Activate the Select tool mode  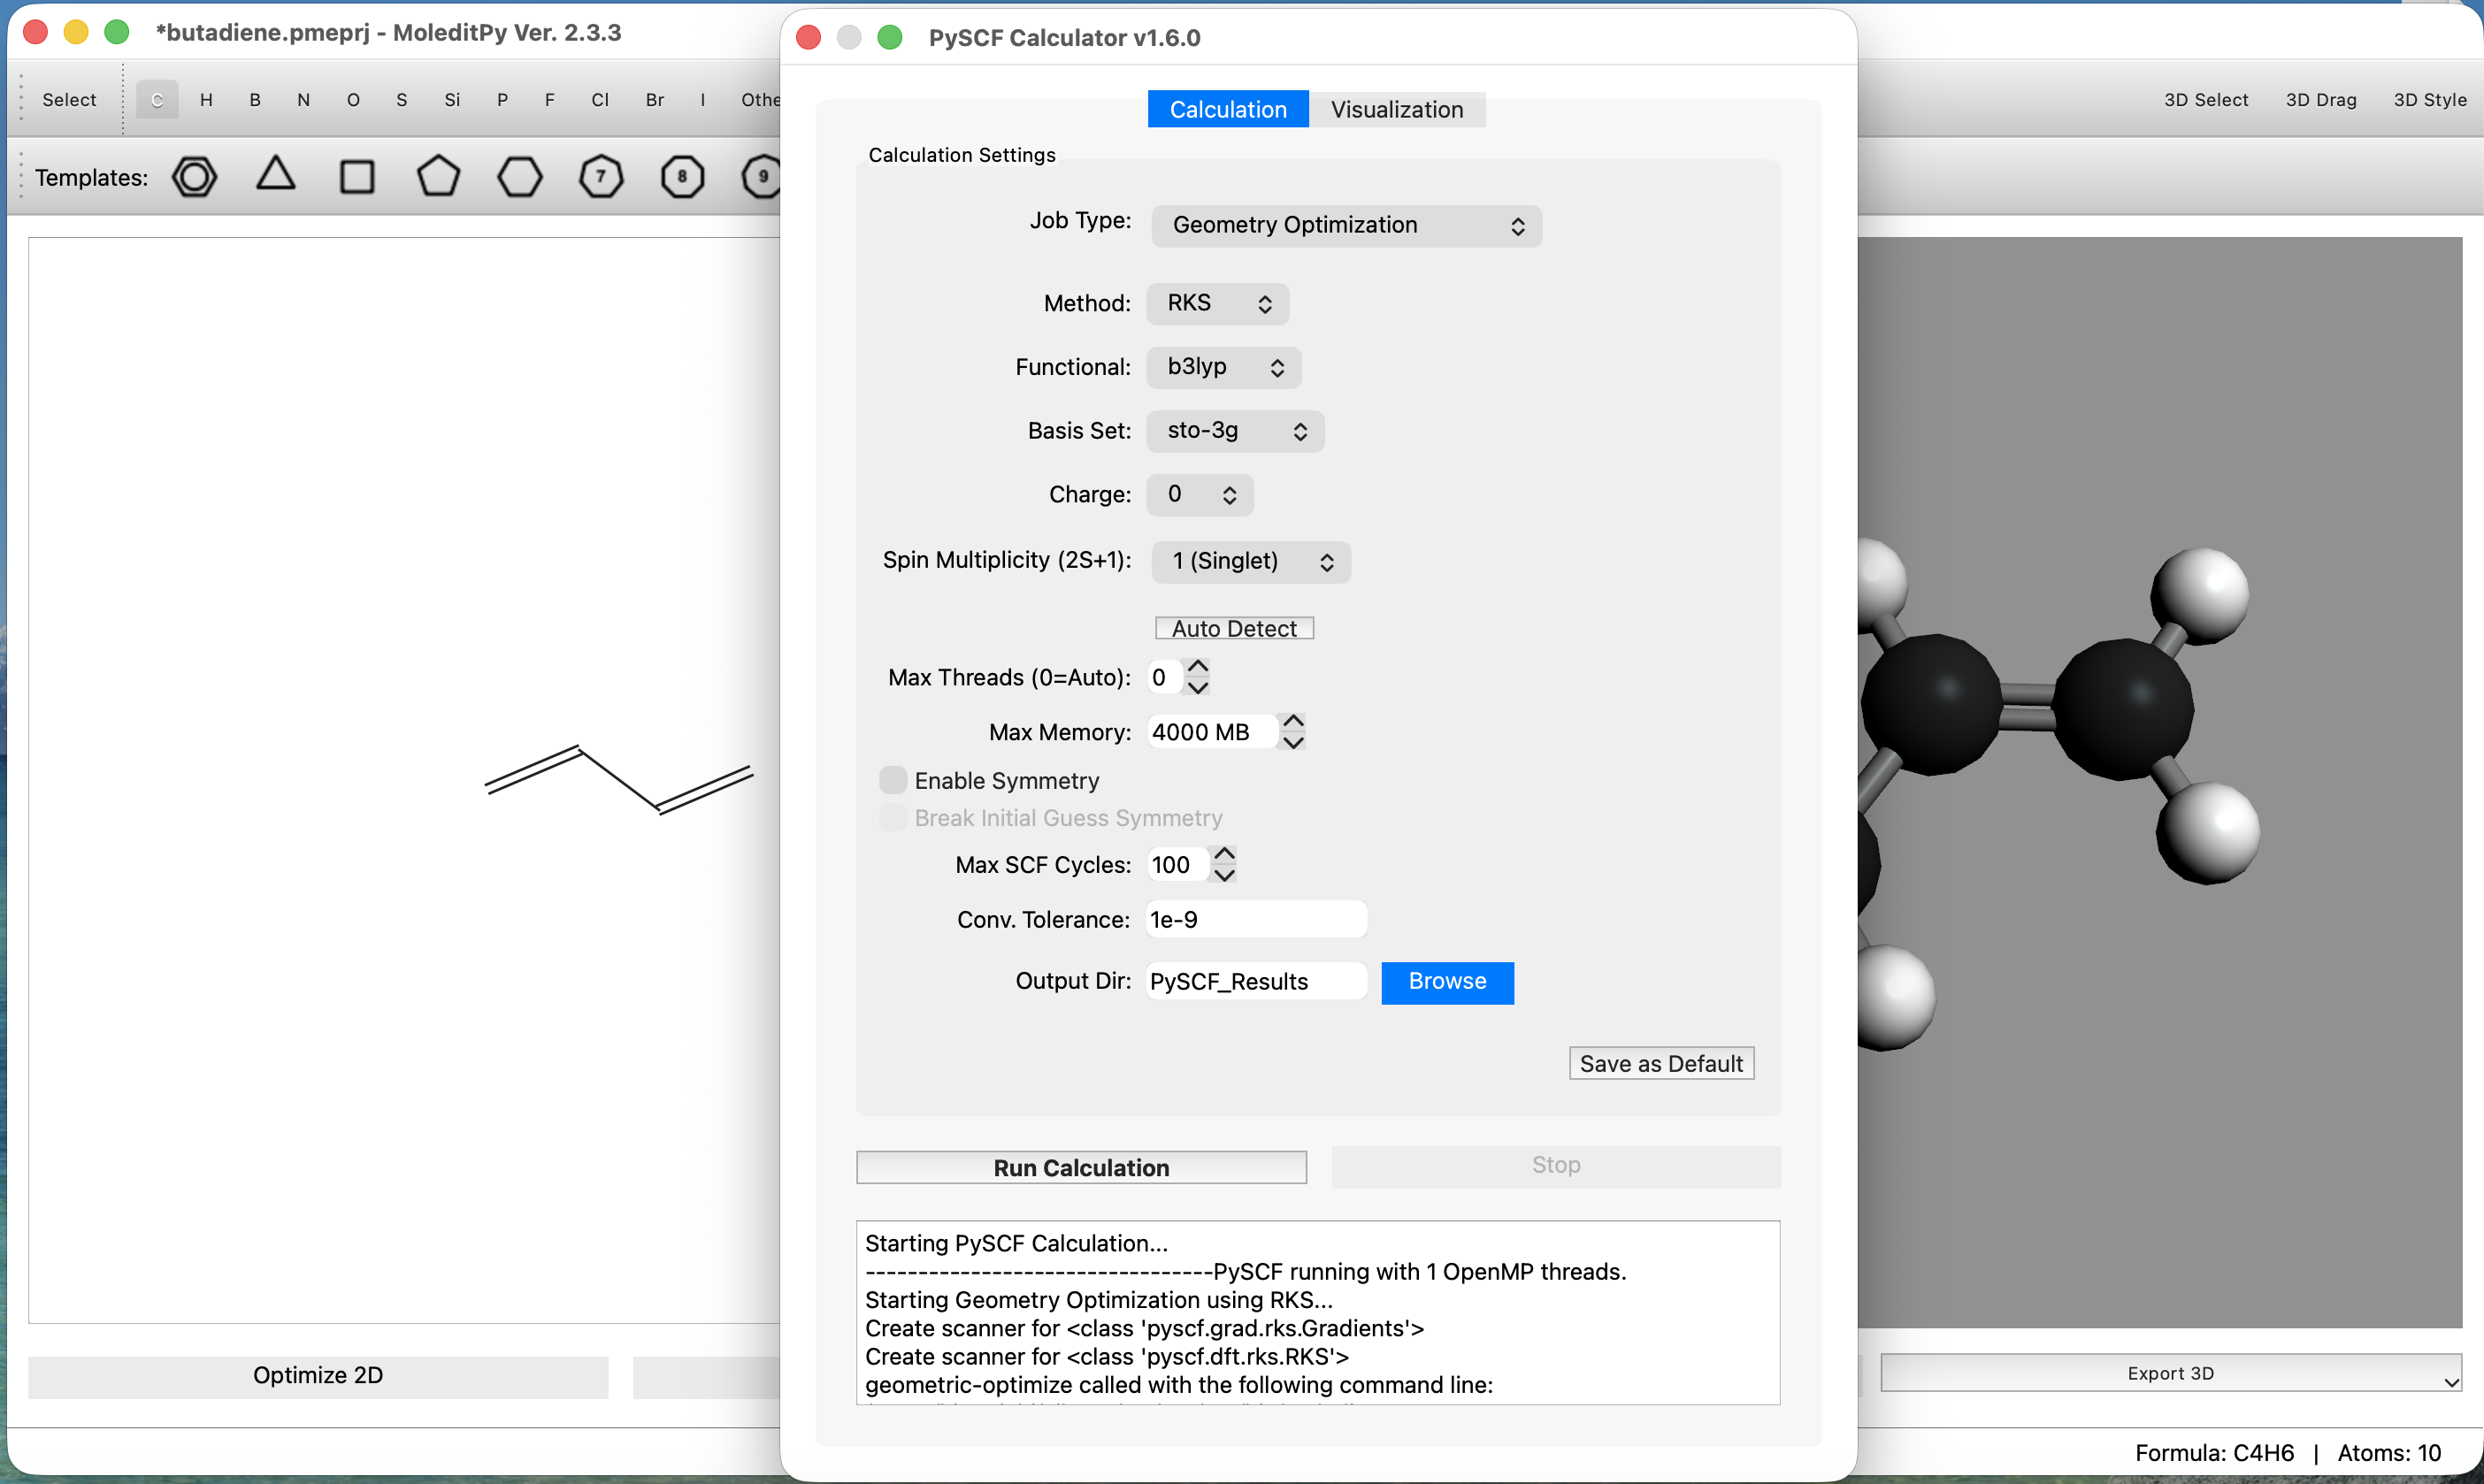click(x=68, y=99)
